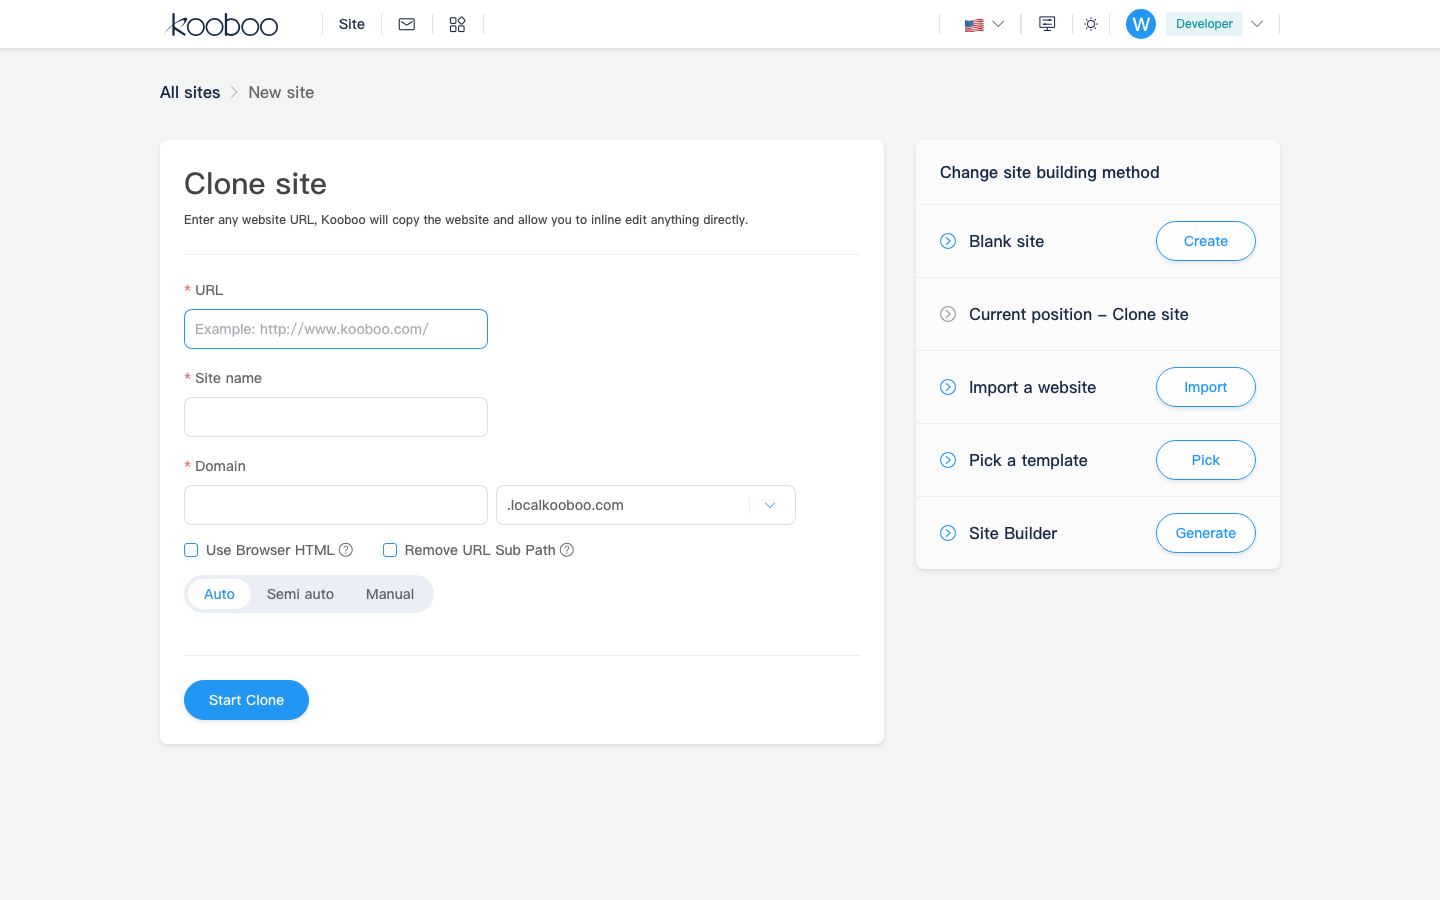The image size is (1440, 900).
Task: Click the Pick a template label
Action: 1028,460
